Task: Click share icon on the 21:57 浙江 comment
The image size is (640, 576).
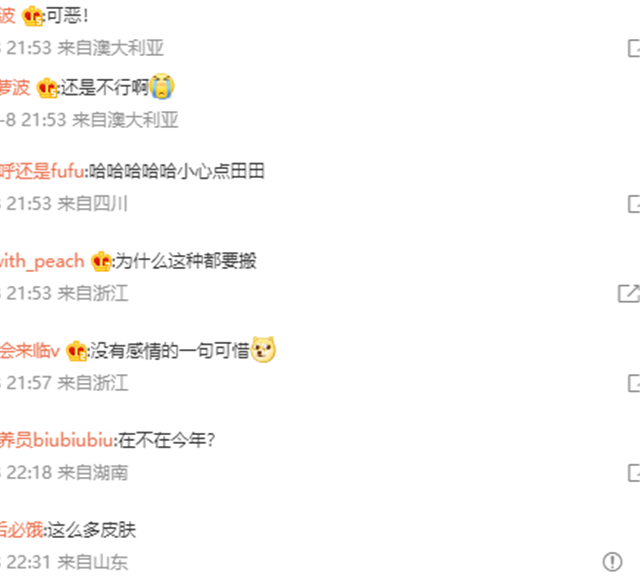Action: 634,383
